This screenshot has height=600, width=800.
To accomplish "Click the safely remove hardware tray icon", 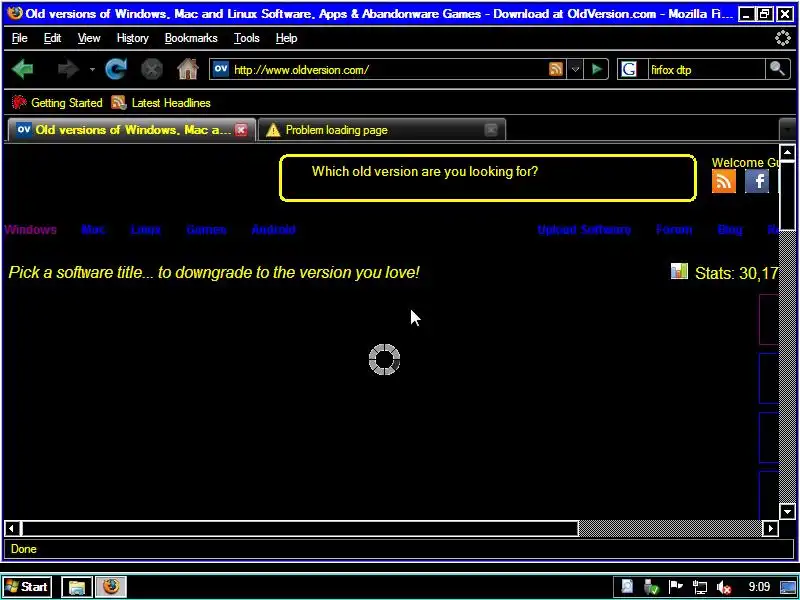I will click(651, 587).
